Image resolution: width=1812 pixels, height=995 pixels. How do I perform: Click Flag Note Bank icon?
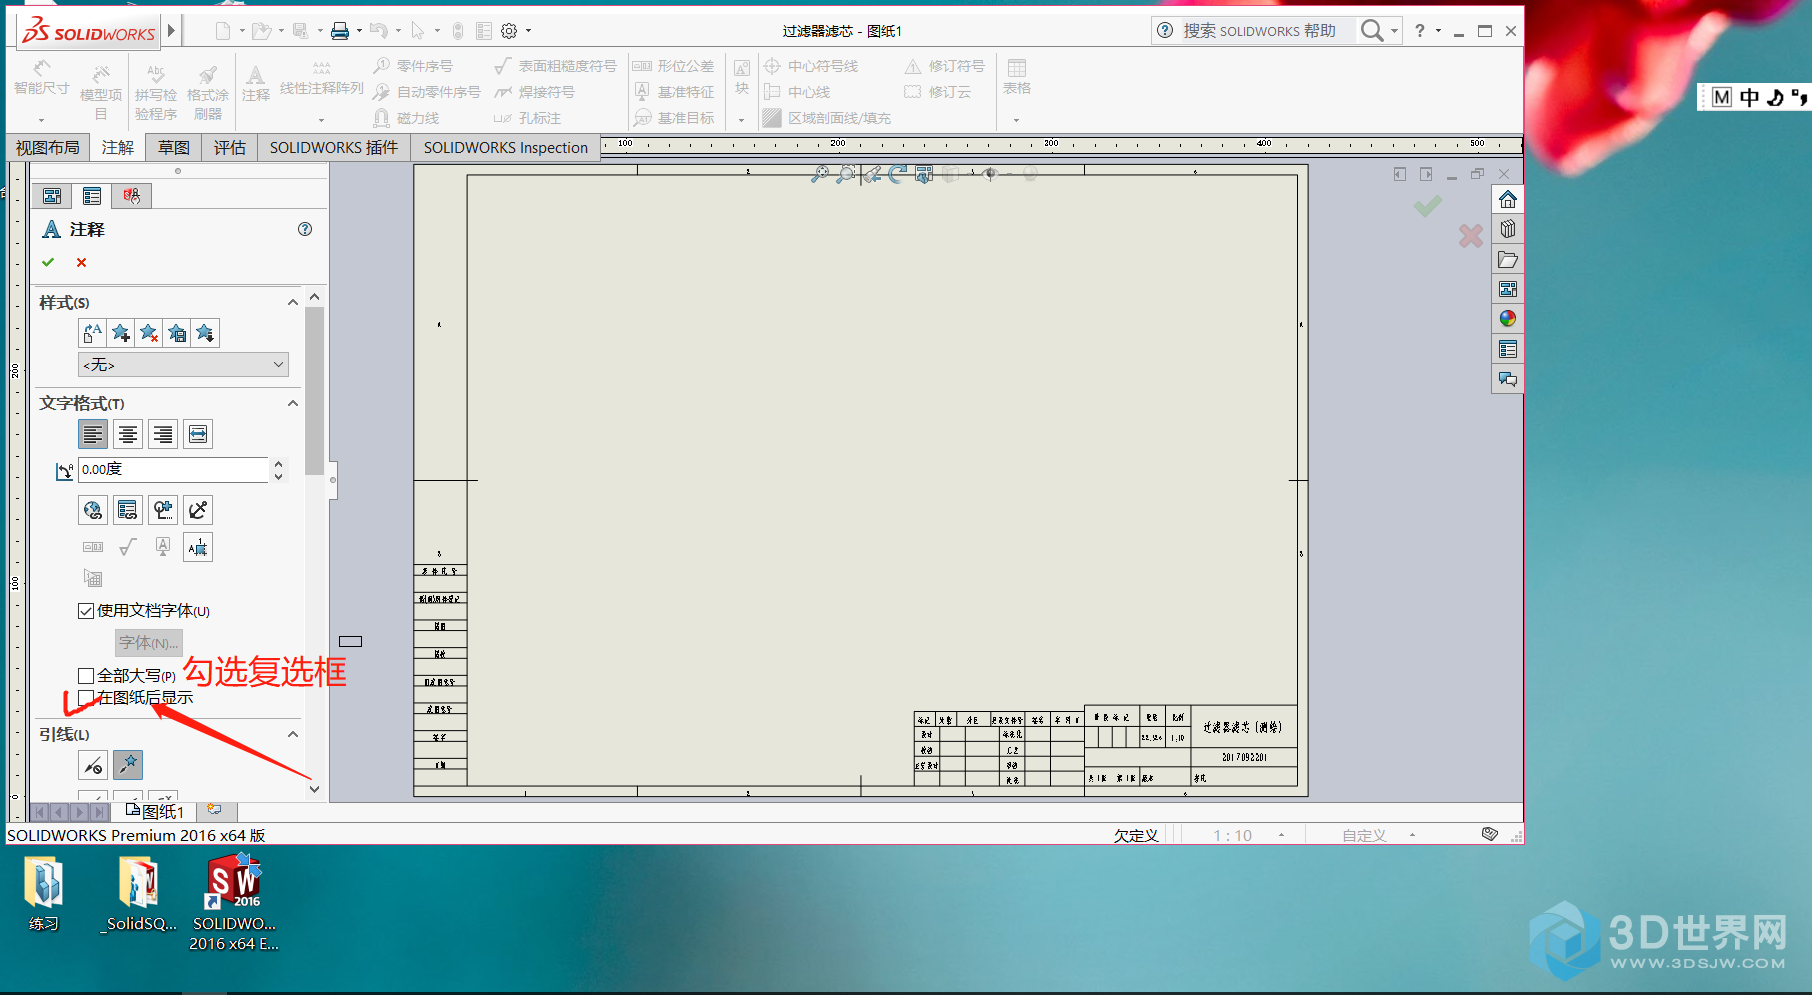198,547
